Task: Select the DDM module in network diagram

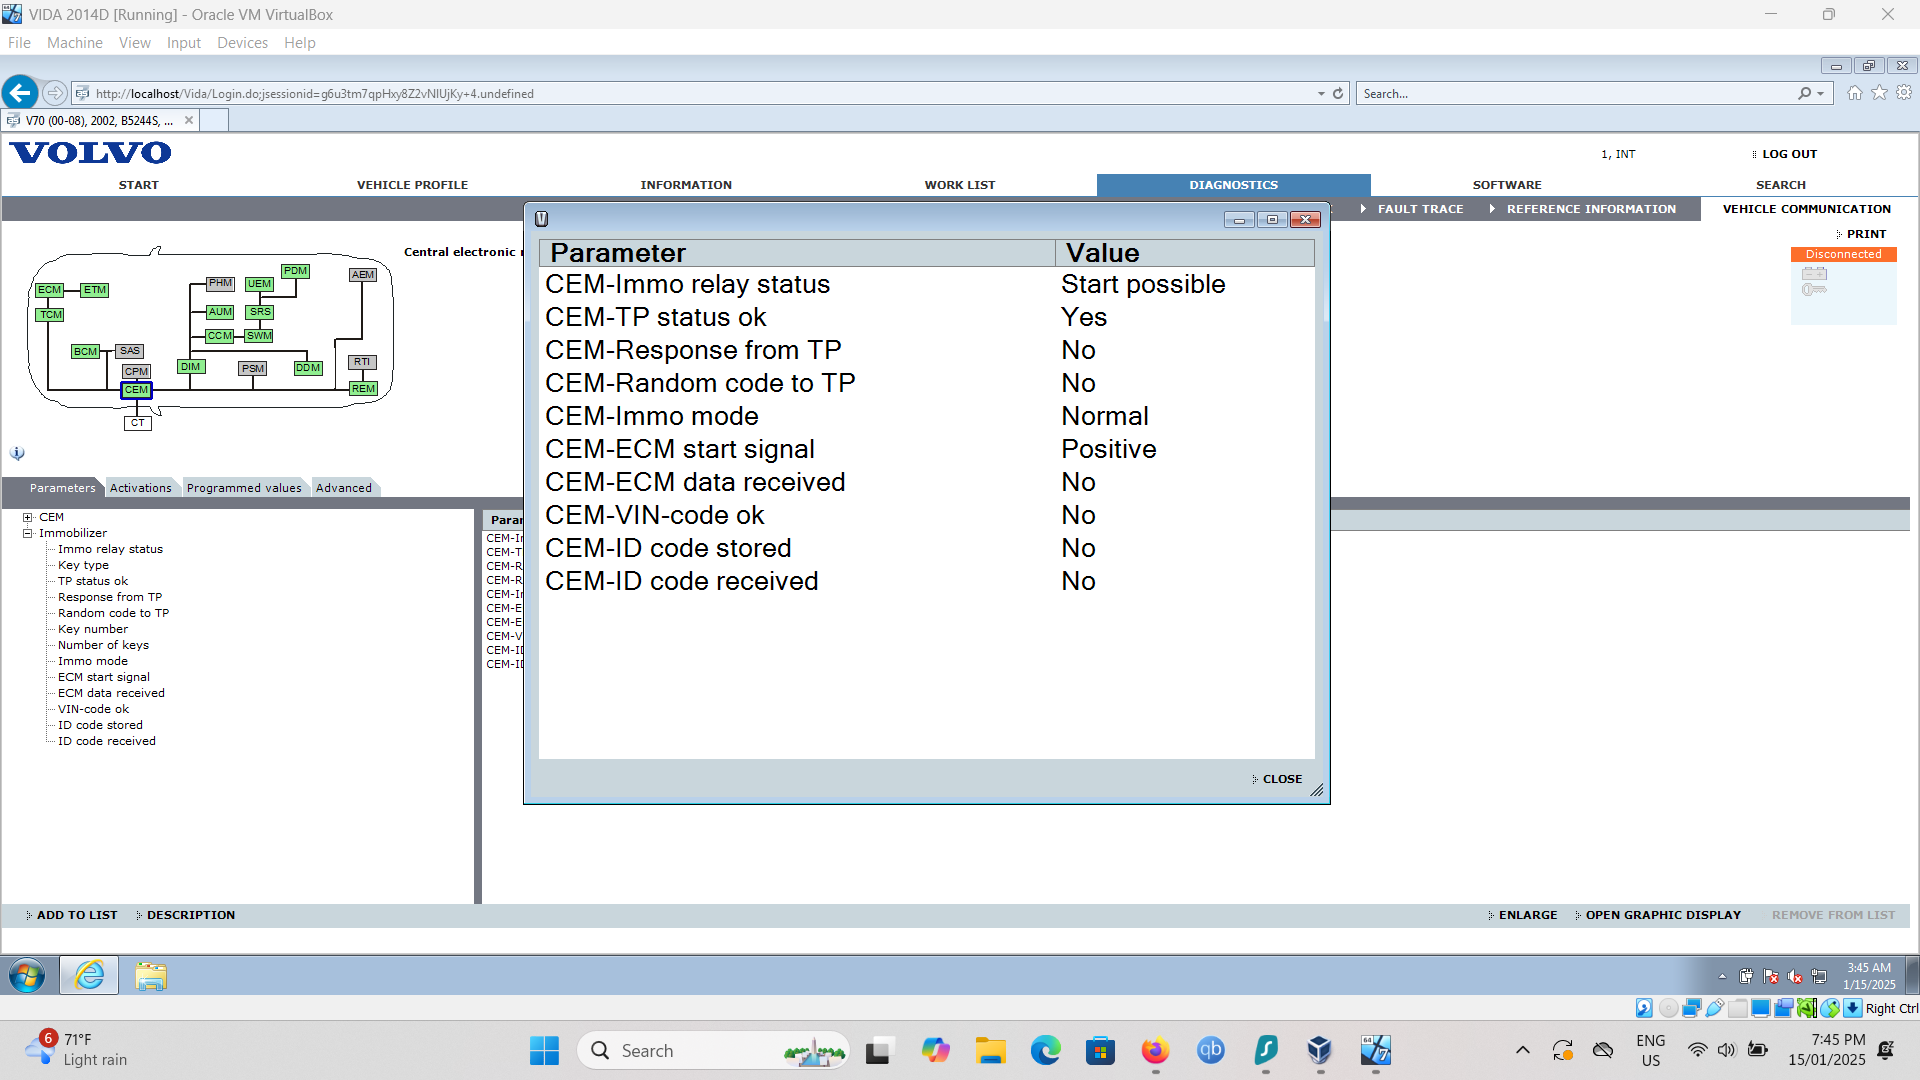Action: click(x=308, y=368)
